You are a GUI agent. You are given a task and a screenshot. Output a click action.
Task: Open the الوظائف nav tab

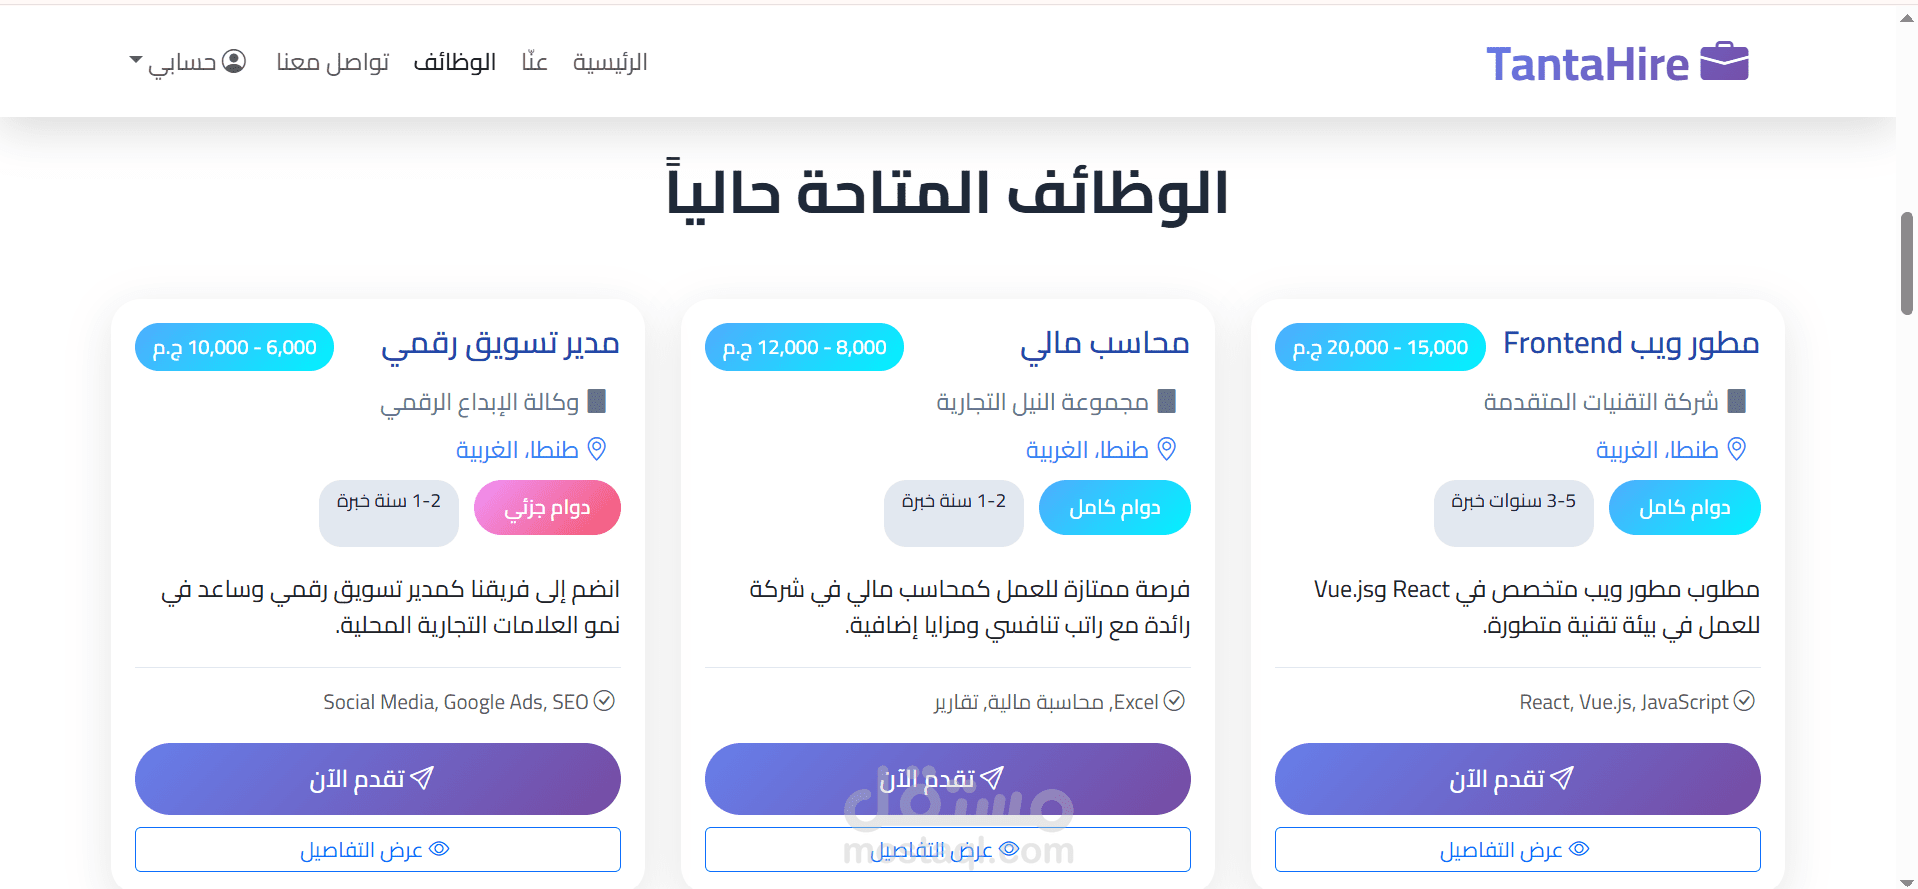point(455,62)
